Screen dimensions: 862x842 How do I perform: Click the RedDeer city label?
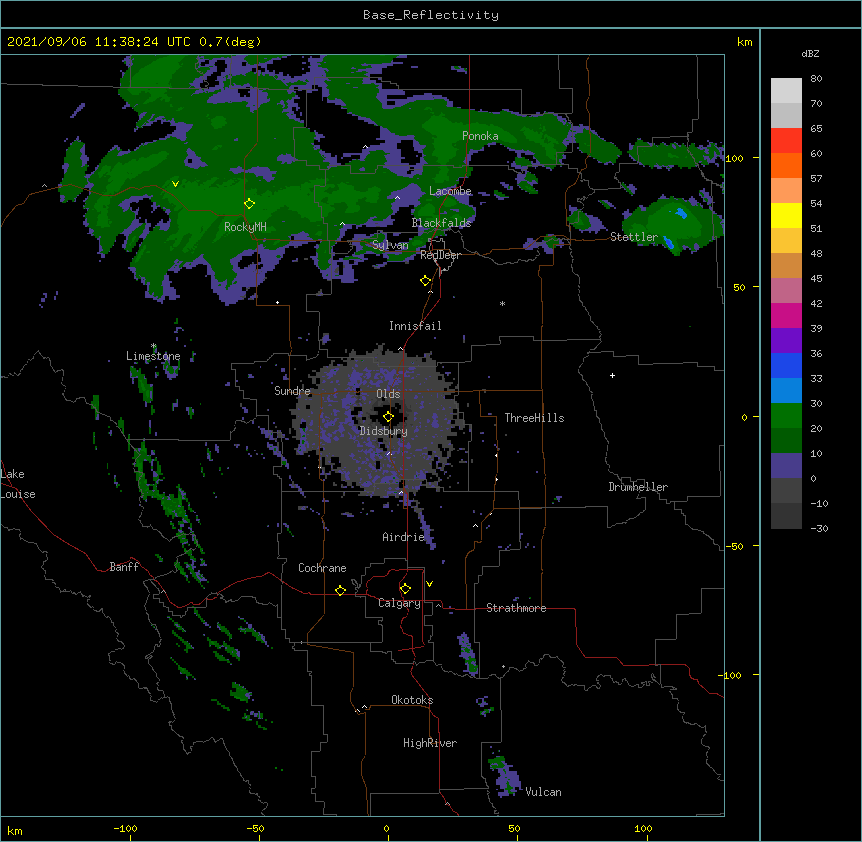440,255
